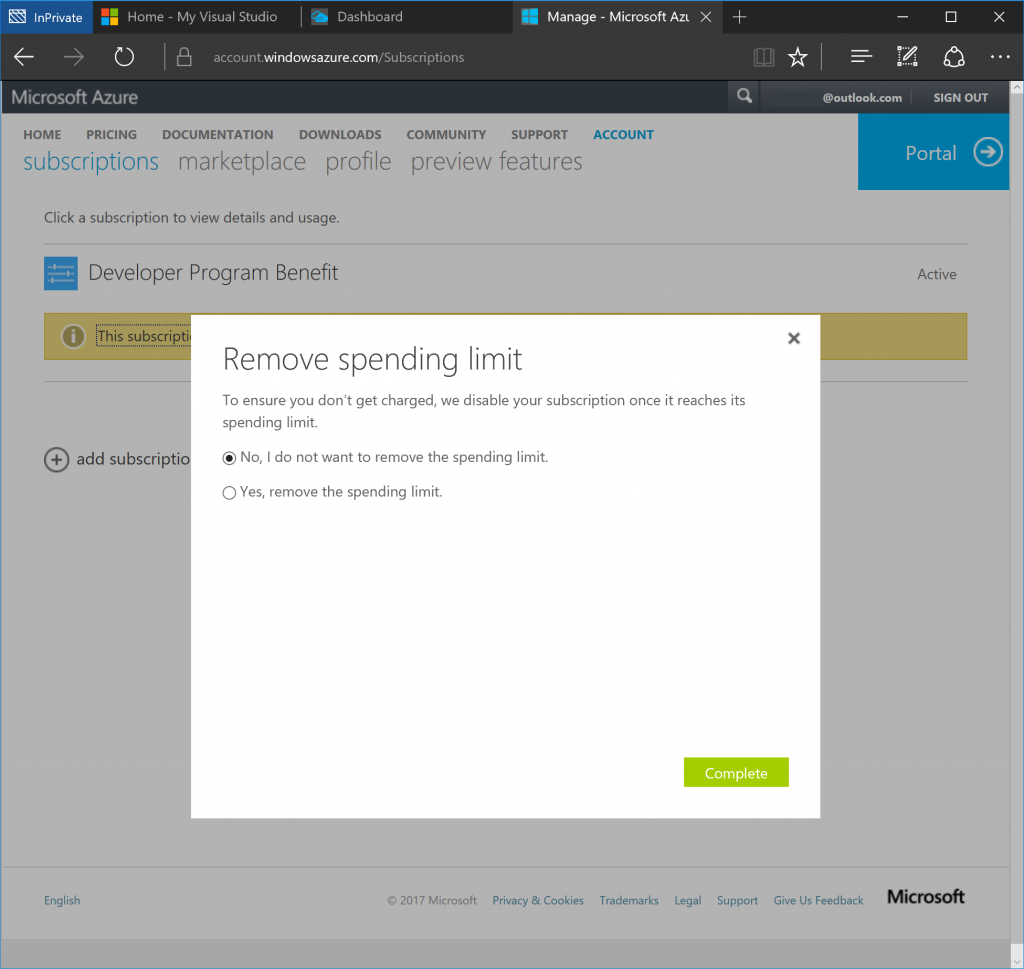1024x969 pixels.
Task: Open the Developer Program Benefit subscription
Action: 213,272
